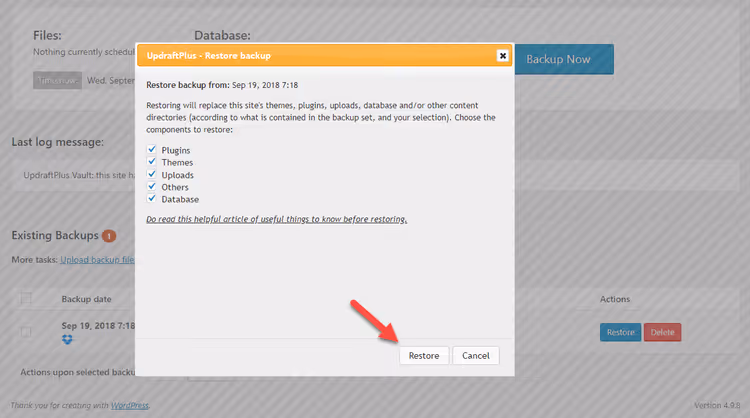Open the WordPress footer link
Viewport: 750px width, 418px height.
[x=130, y=406]
